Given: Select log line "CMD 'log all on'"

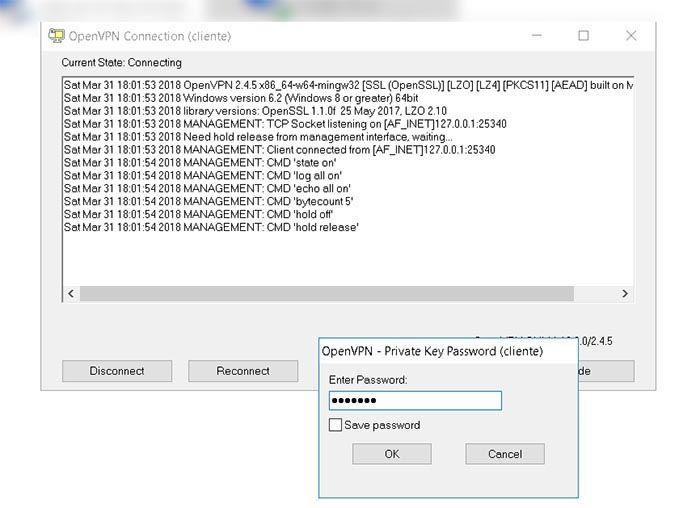Looking at the screenshot, I should [203, 175].
